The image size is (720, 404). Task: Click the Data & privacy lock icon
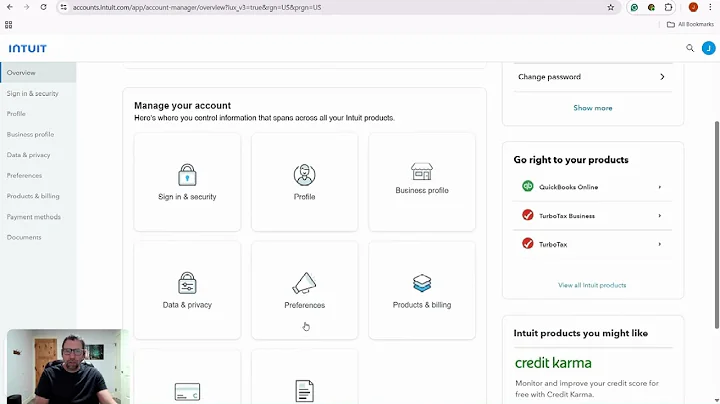click(187, 283)
